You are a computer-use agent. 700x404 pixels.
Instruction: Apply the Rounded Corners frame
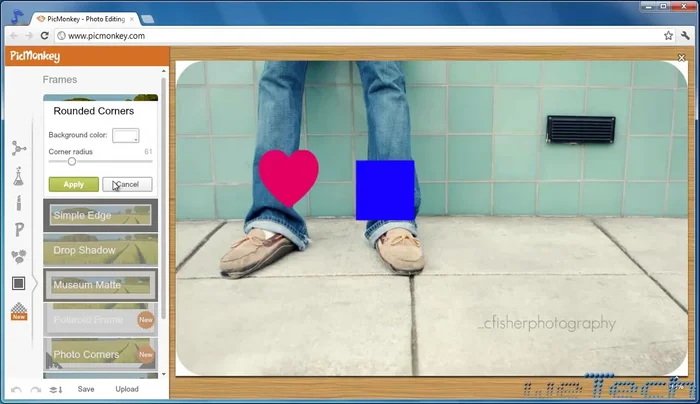tap(73, 184)
